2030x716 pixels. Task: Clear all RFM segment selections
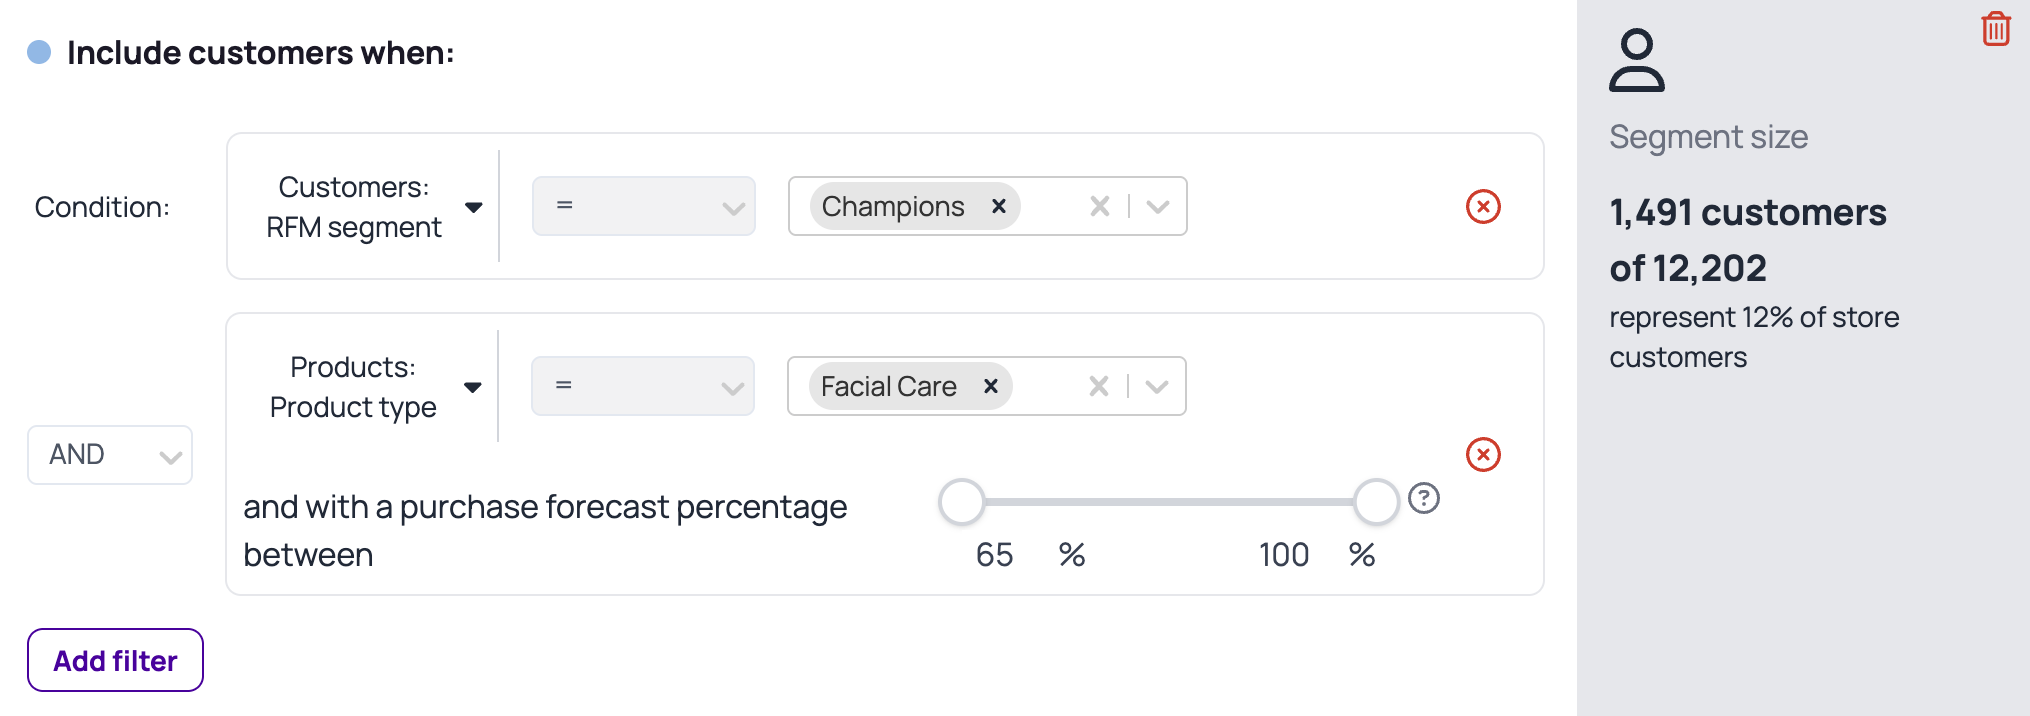tap(1100, 206)
